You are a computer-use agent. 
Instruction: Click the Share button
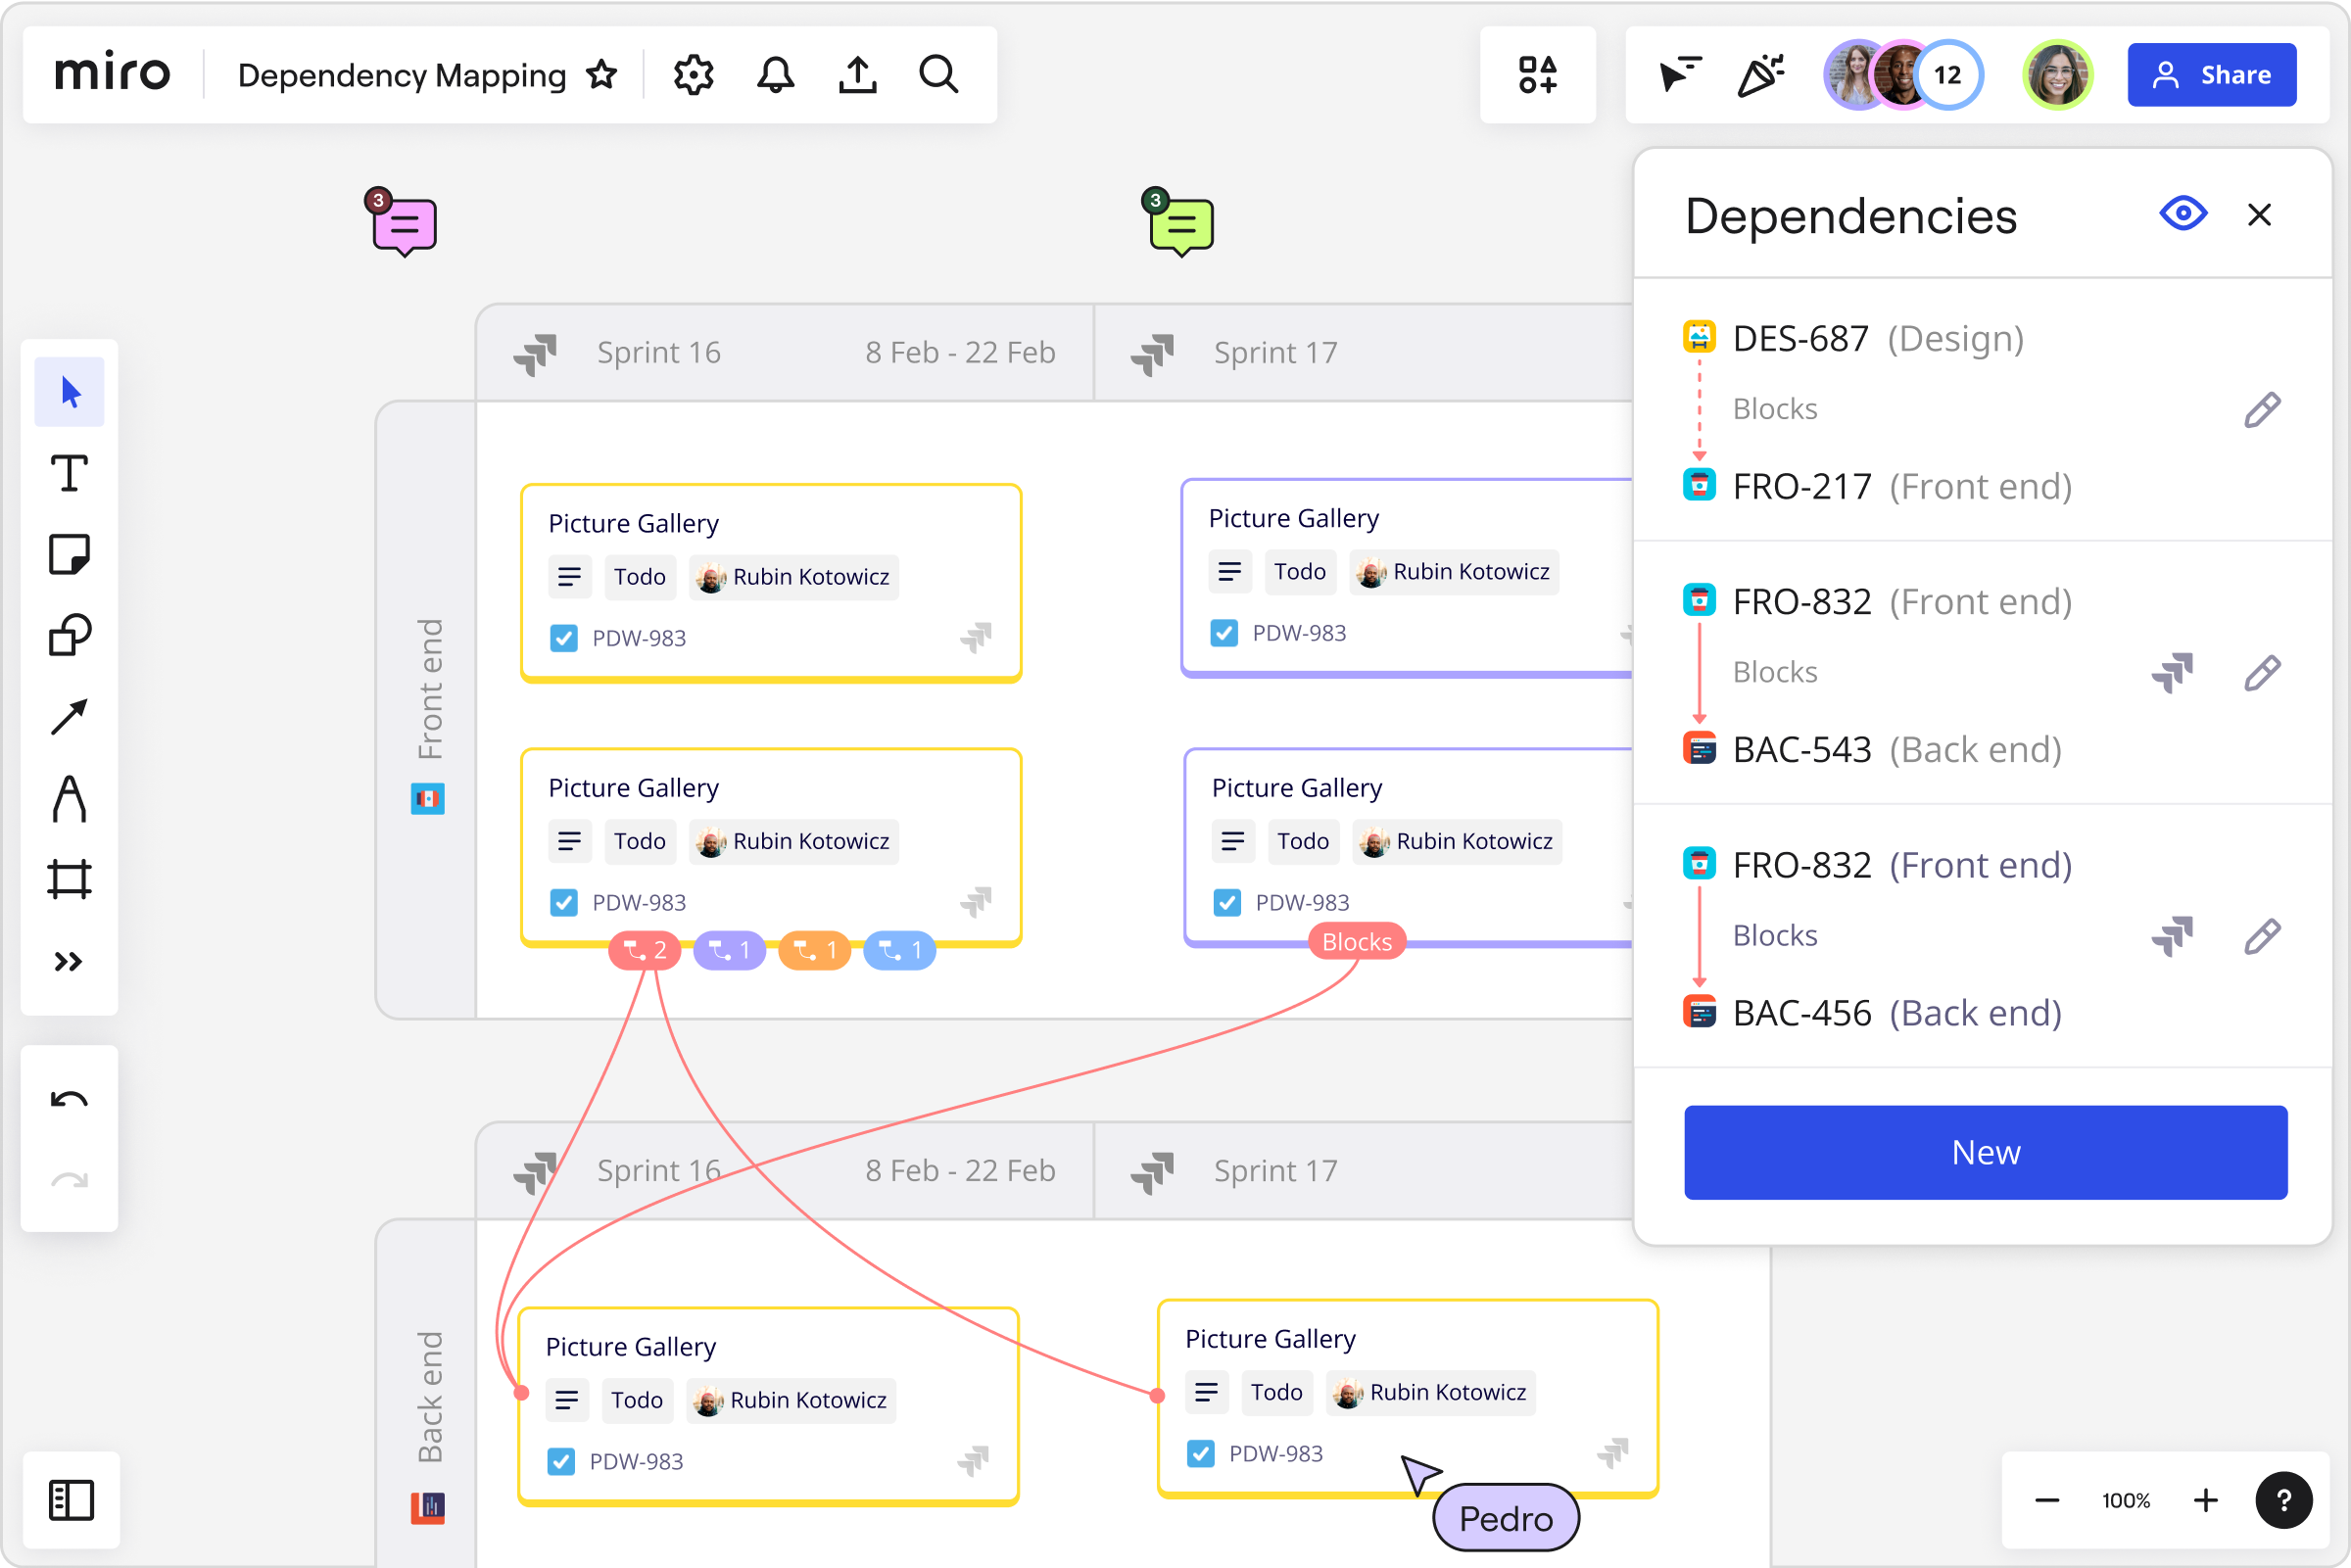[2211, 75]
